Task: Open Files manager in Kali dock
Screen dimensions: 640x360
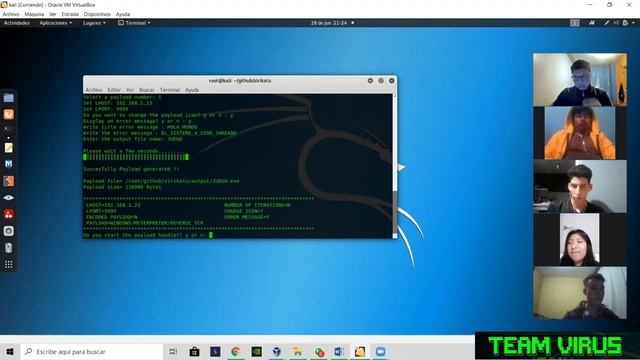Action: 9,98
